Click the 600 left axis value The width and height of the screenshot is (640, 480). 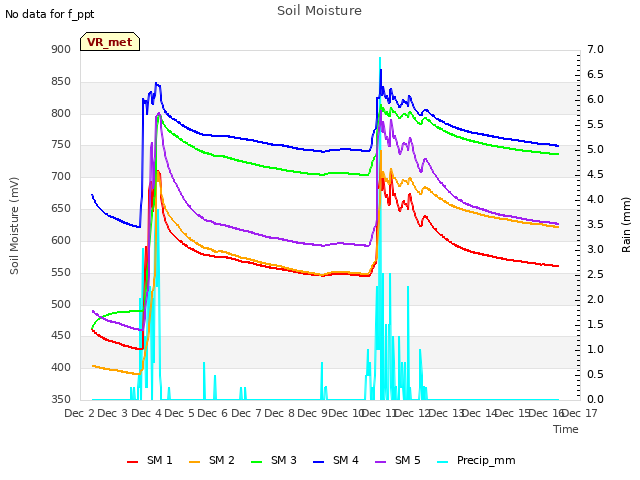[x=61, y=240]
